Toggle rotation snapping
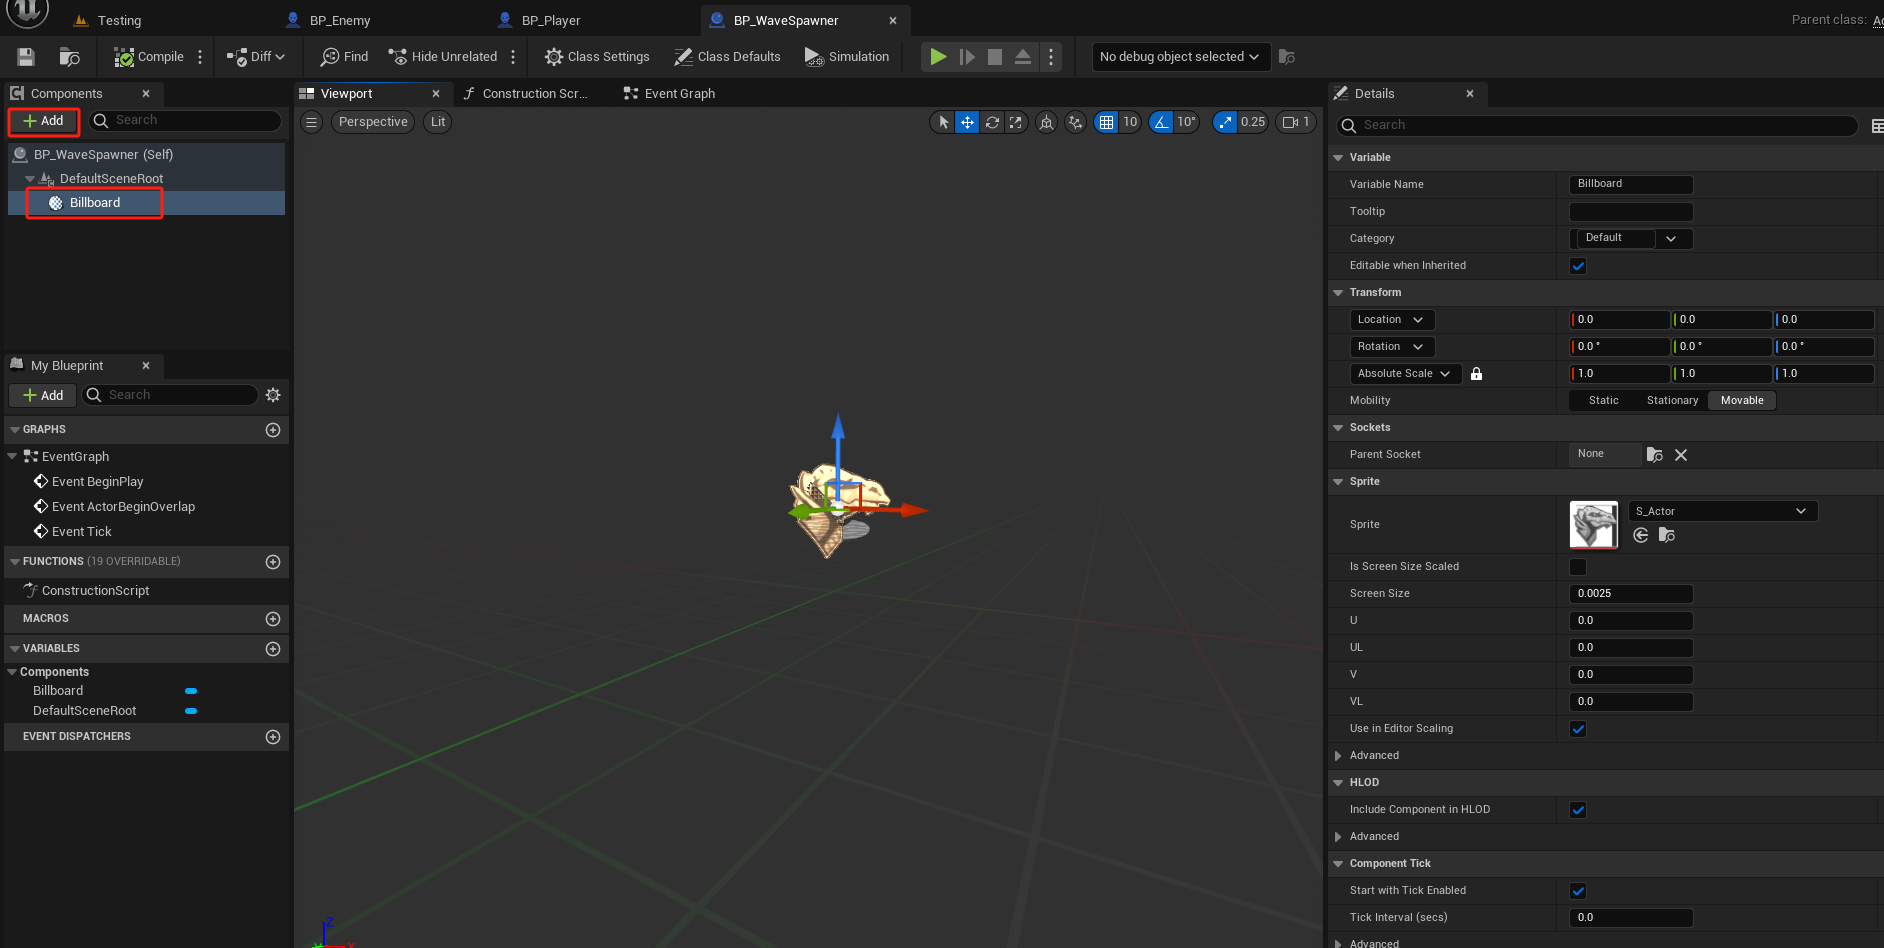Image resolution: width=1884 pixels, height=948 pixels. [1161, 122]
